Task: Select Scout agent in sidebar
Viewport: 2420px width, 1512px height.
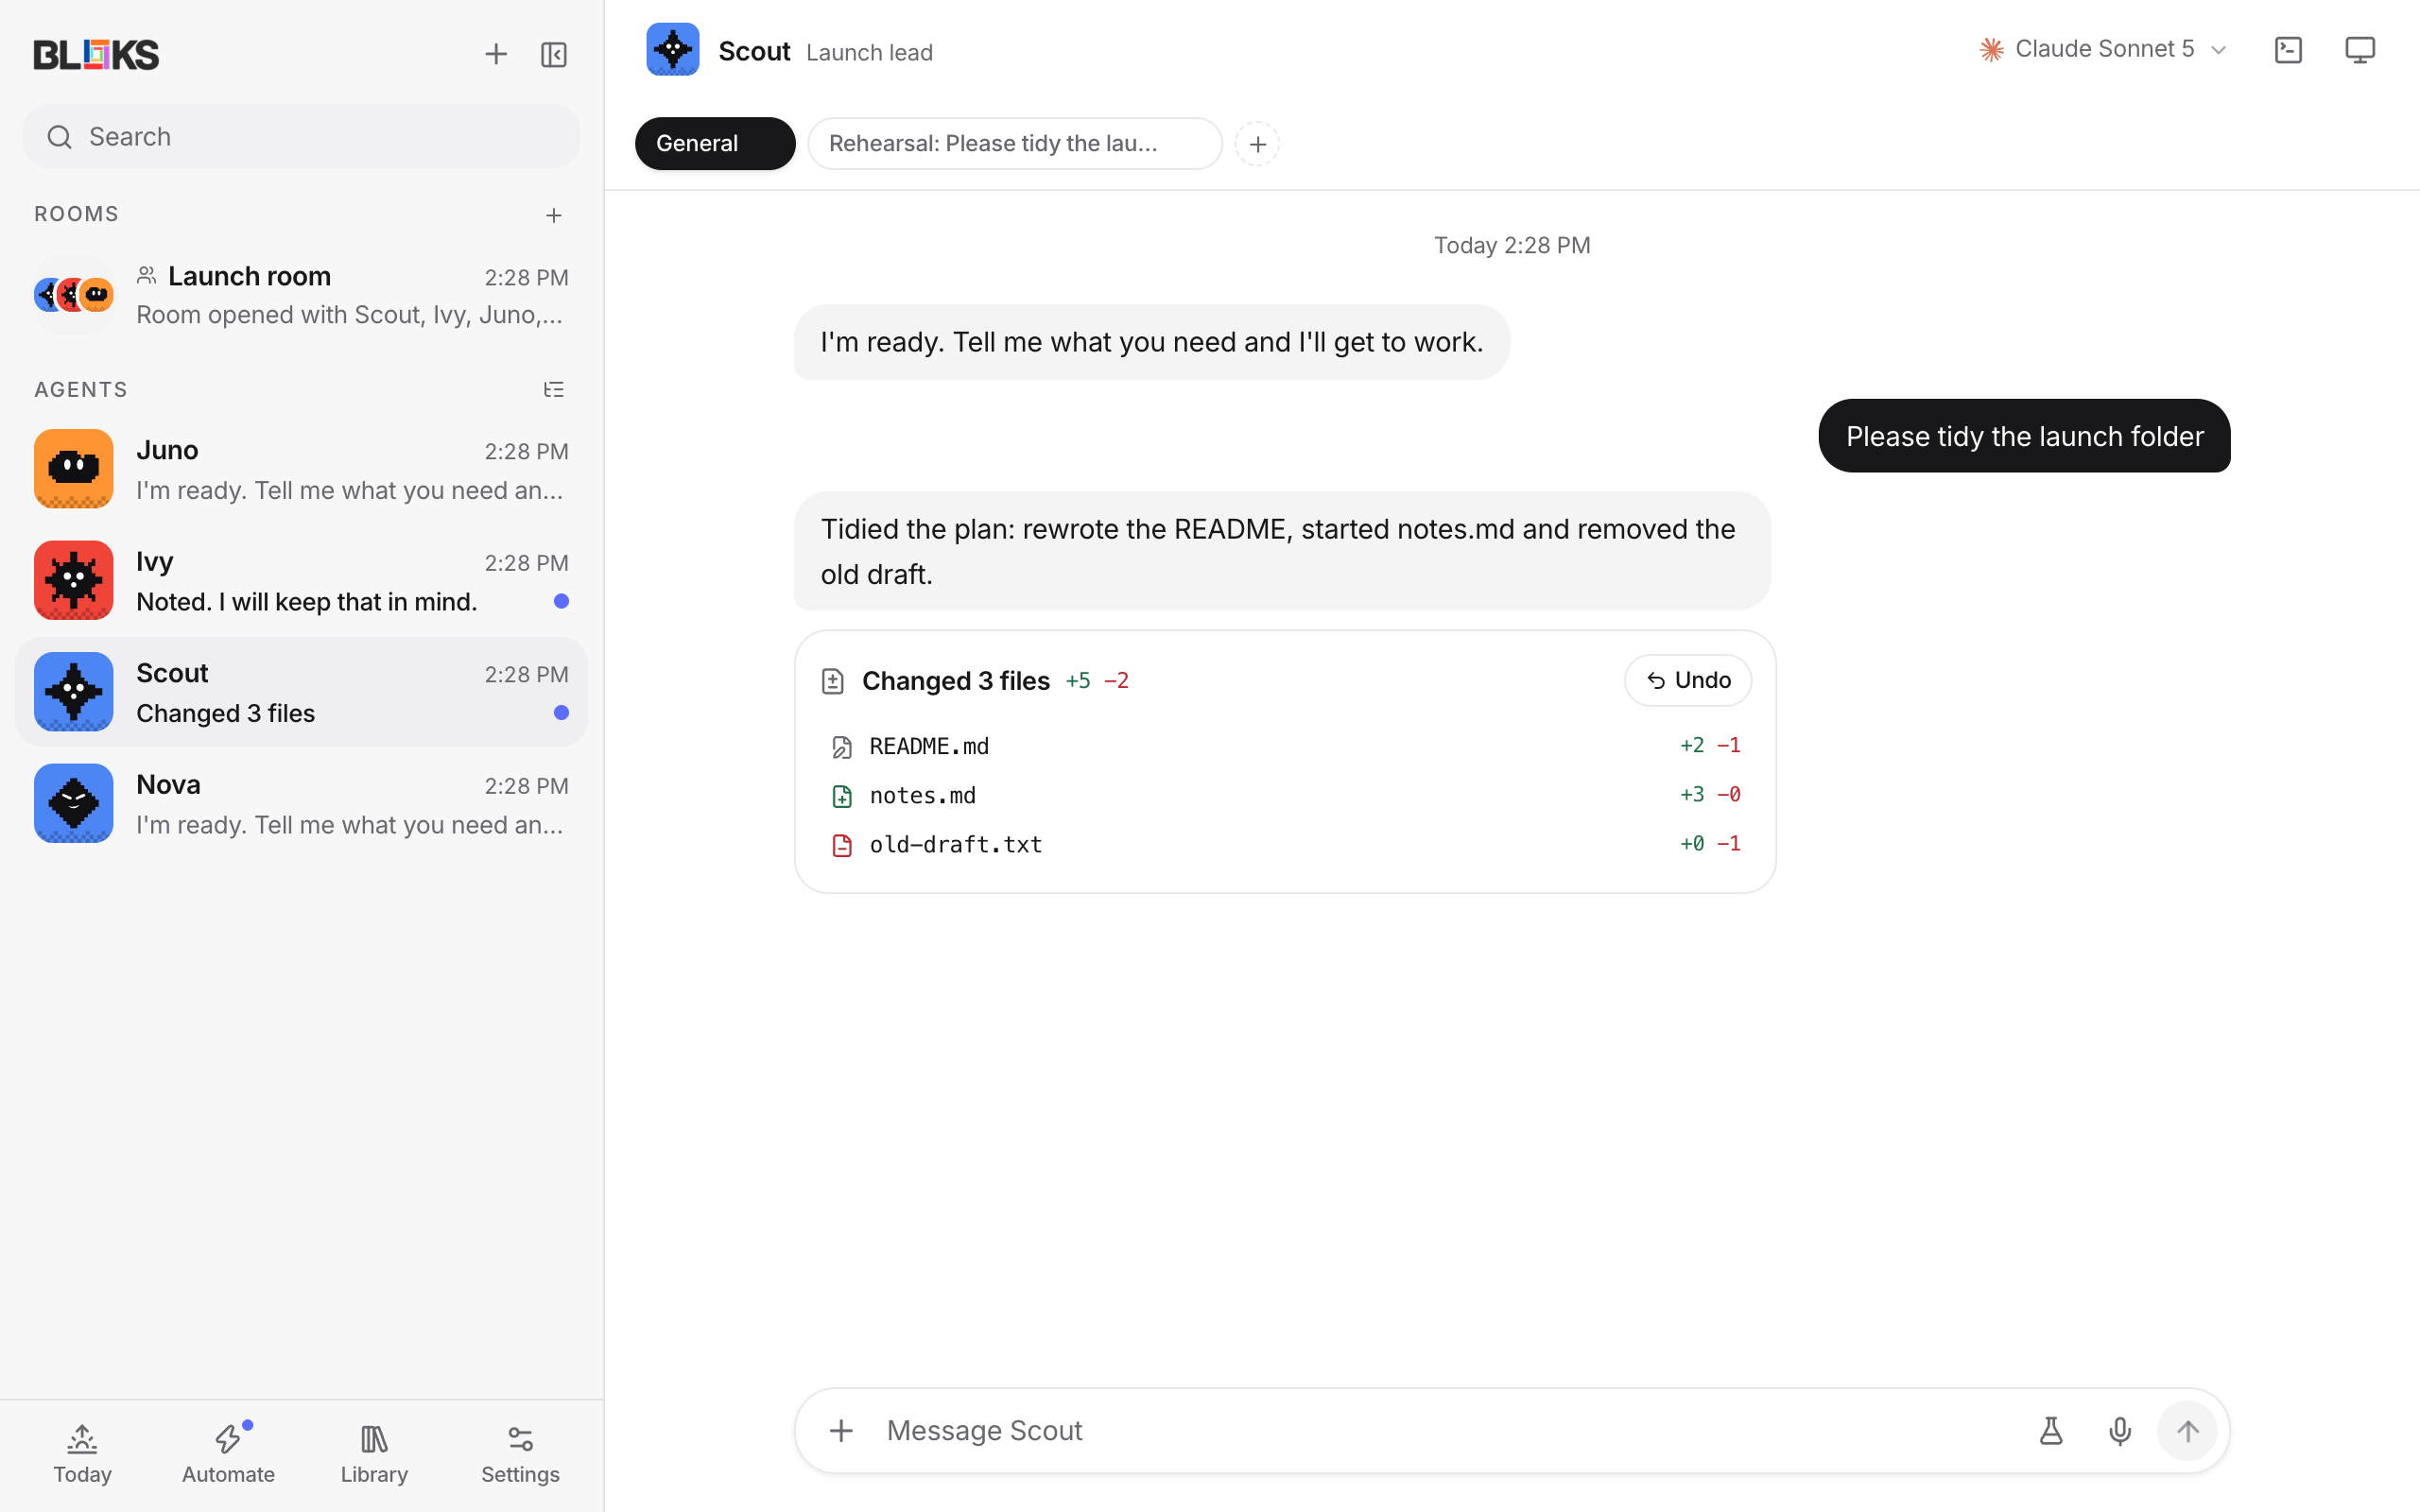Action: (x=301, y=692)
